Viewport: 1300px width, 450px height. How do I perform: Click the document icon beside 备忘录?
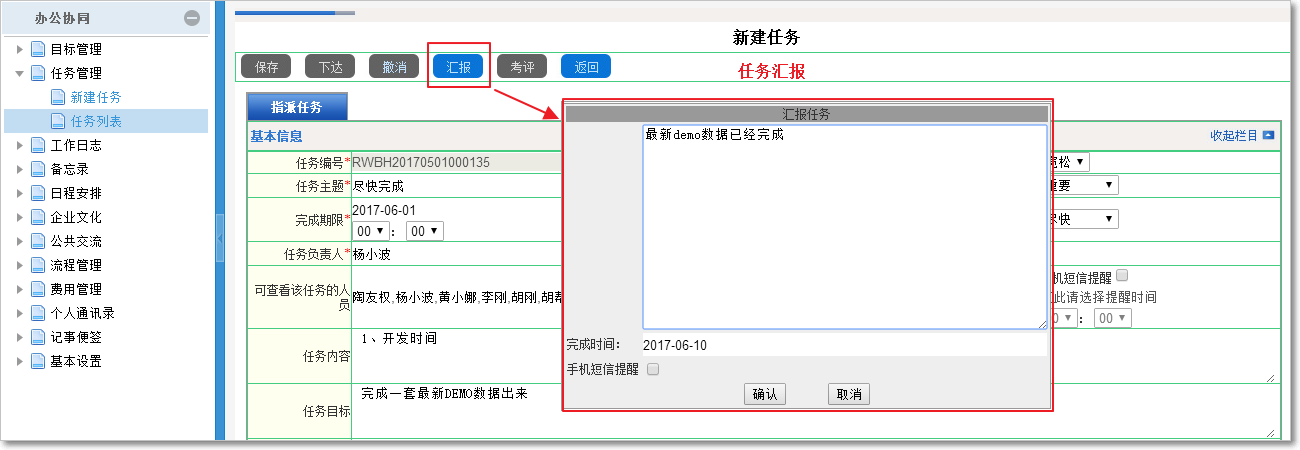point(38,169)
